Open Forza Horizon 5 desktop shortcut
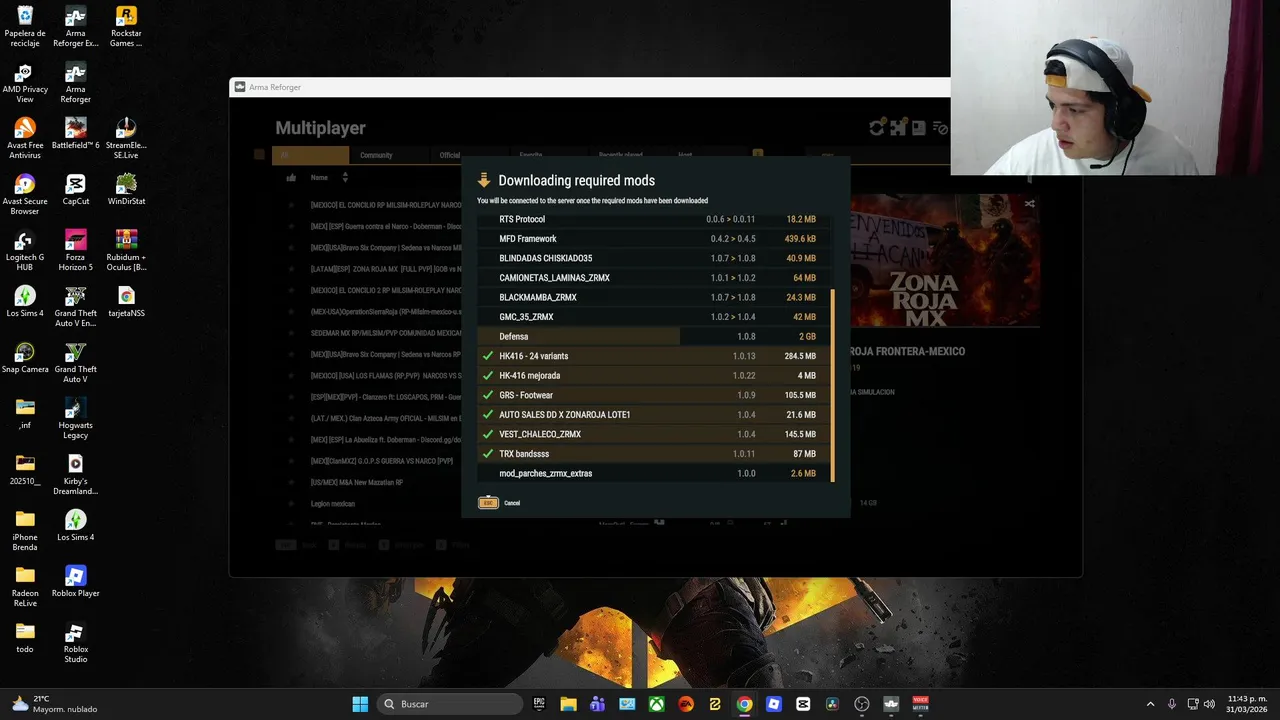The image size is (1280, 720). 76,251
